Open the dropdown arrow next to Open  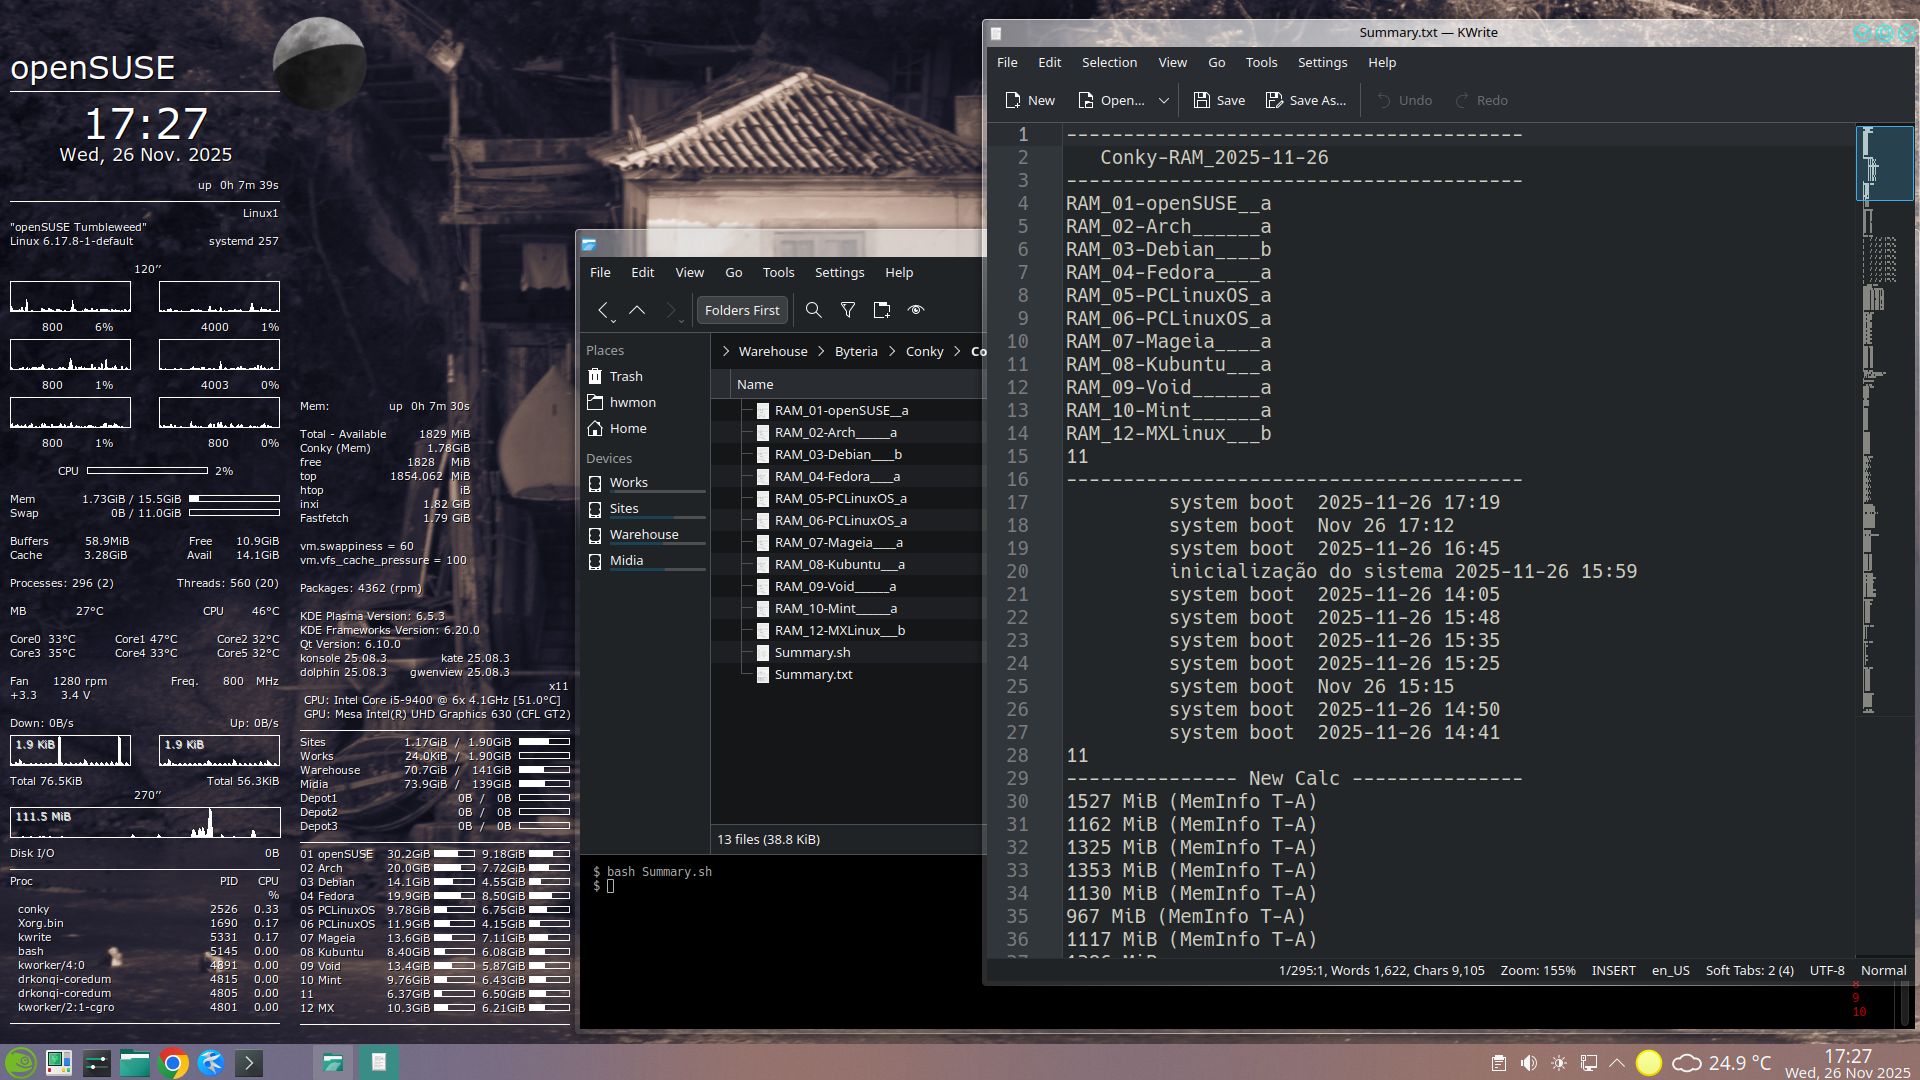1163,100
